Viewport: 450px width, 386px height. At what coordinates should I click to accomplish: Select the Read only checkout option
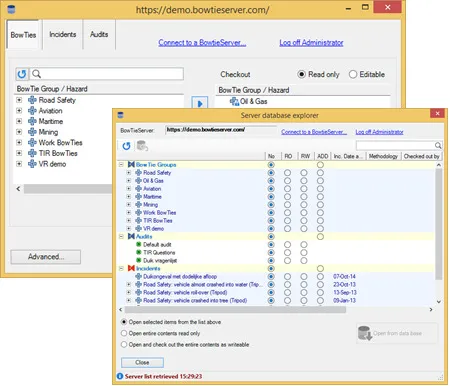point(301,74)
